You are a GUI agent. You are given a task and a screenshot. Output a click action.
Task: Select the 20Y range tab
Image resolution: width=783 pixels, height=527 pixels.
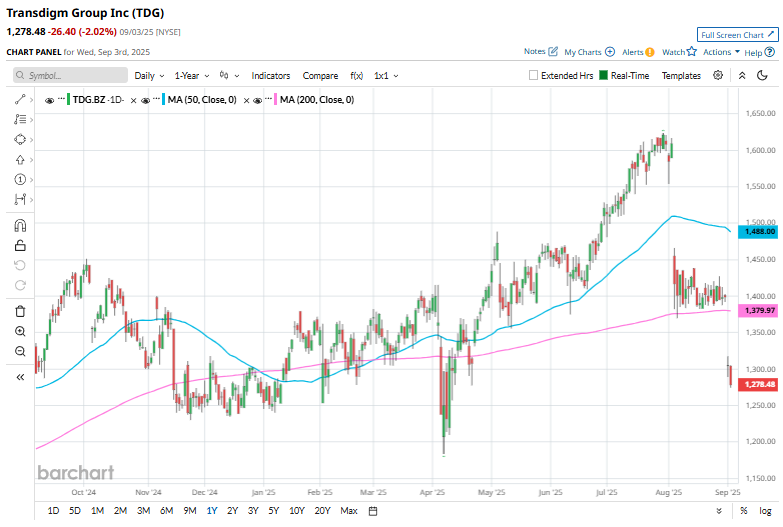point(323,511)
